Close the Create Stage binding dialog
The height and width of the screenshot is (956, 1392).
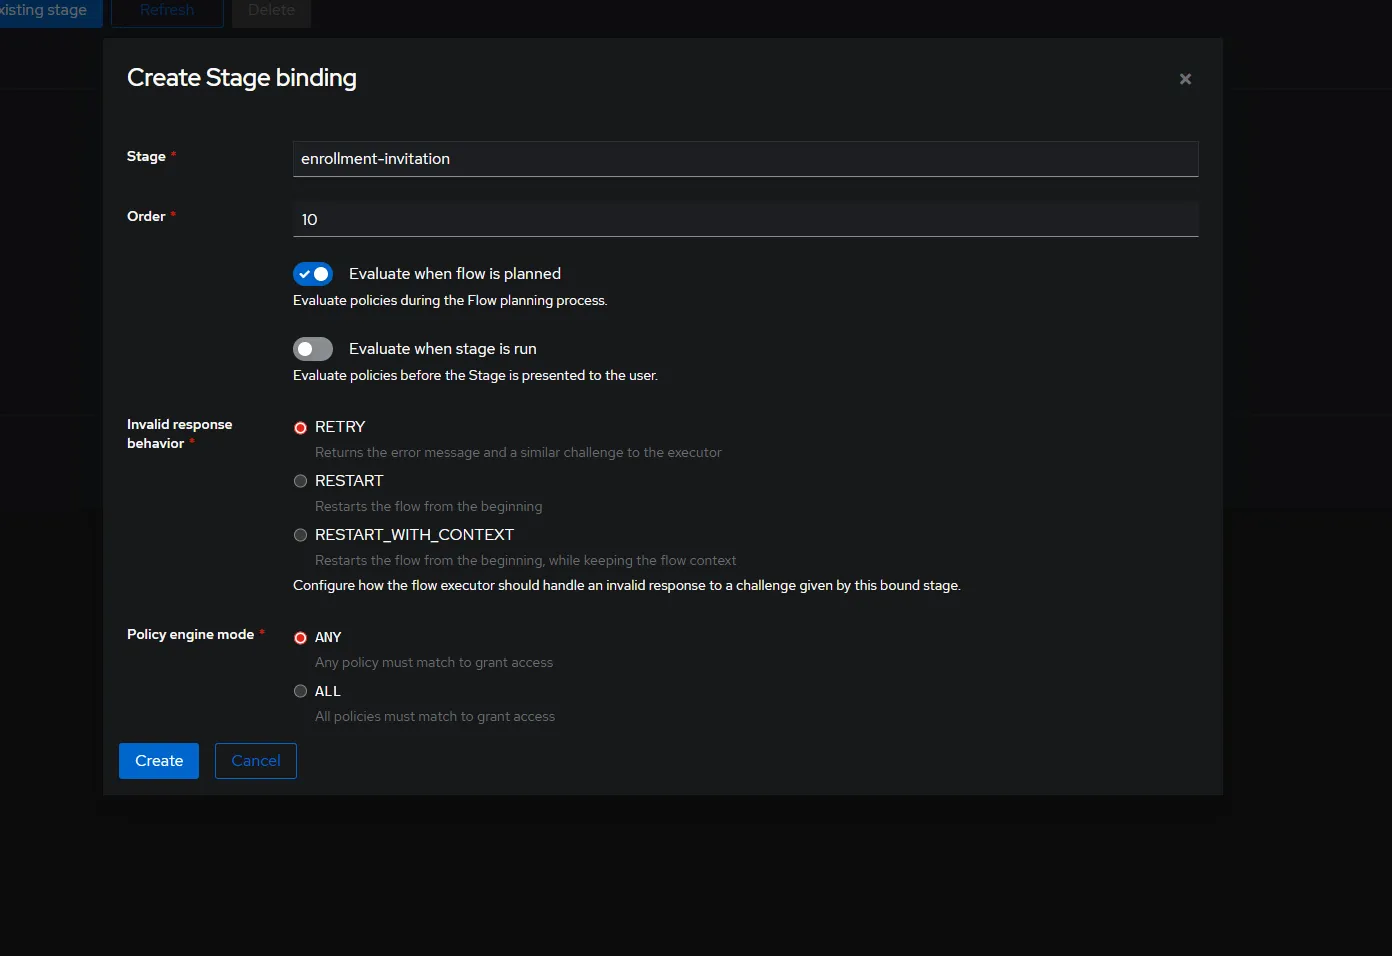(1185, 79)
